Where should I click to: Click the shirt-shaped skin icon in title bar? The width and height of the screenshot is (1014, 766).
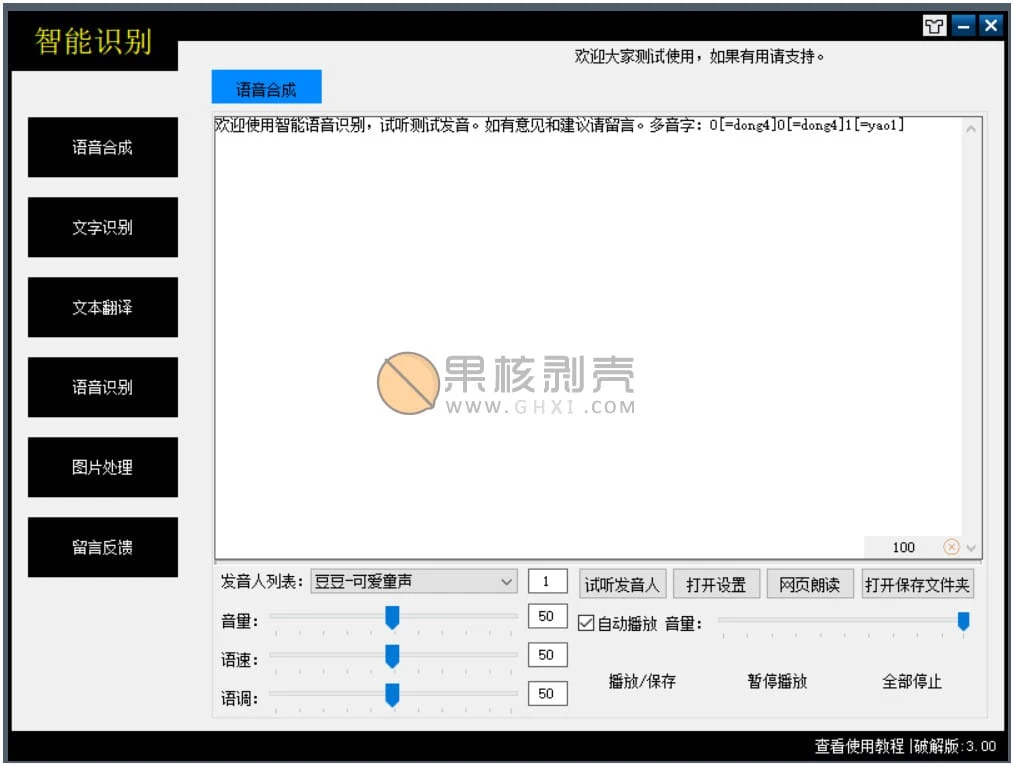click(x=934, y=27)
